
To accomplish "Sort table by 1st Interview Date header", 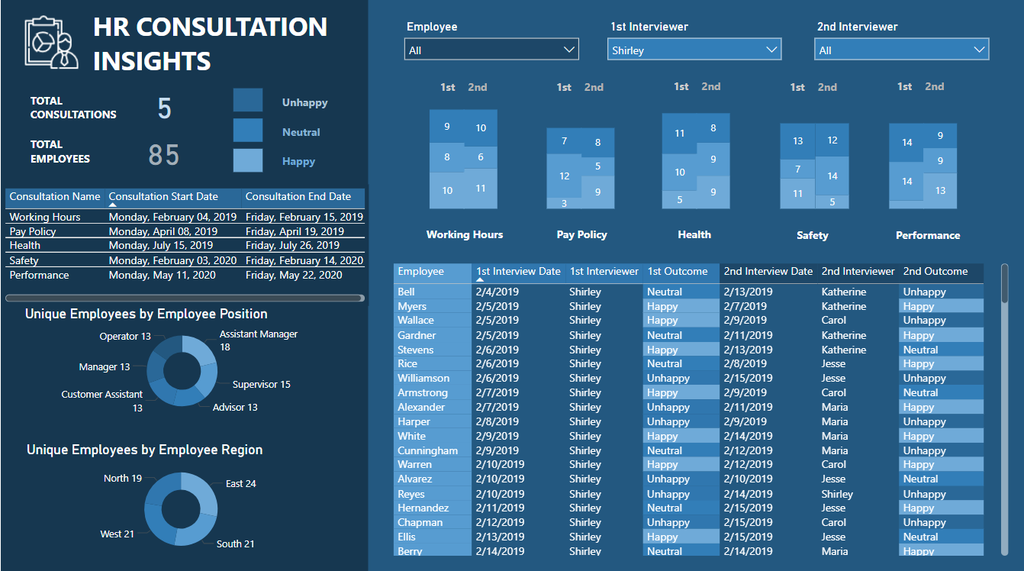I will pos(517,271).
